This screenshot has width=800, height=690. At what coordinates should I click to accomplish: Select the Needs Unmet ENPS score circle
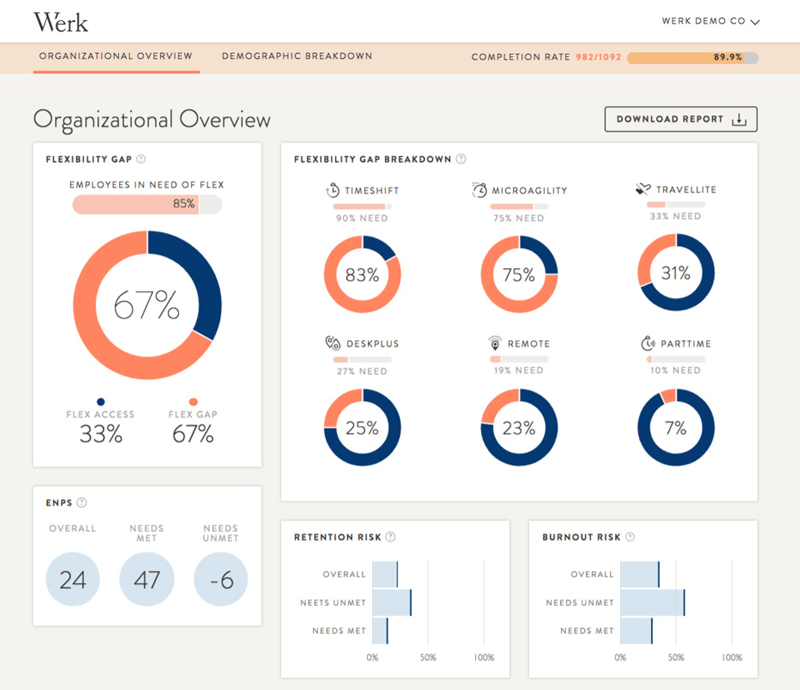221,579
